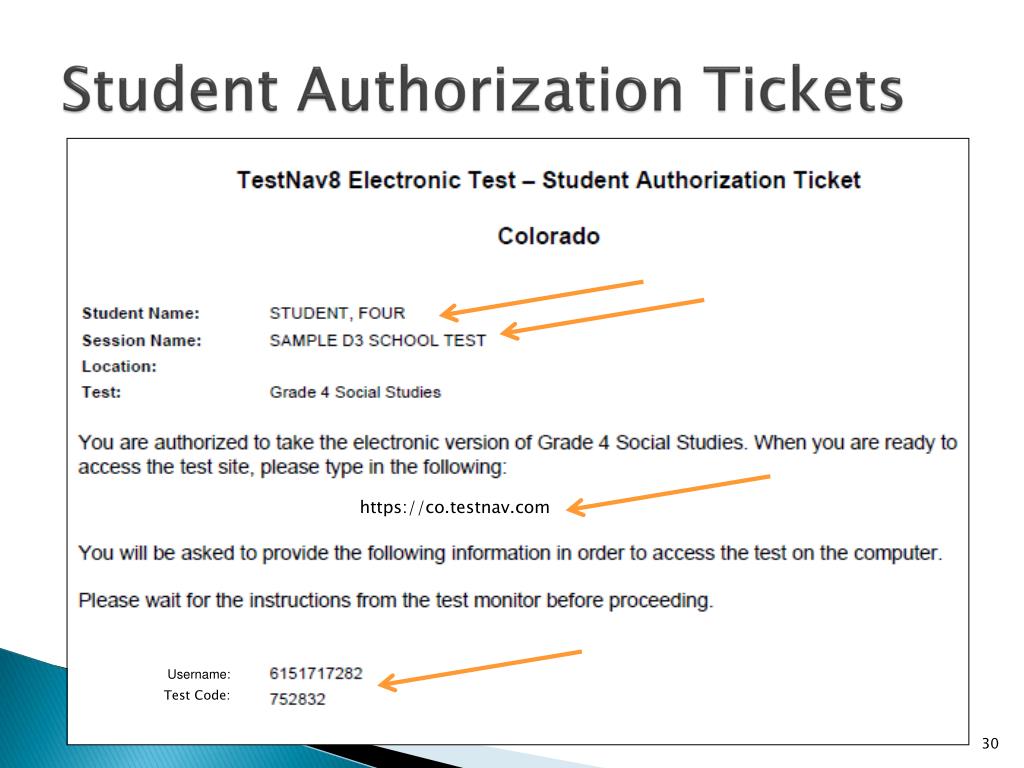This screenshot has height=768, width=1024.
Task: Click the slide title Student Authorization Tickets
Action: point(483,89)
